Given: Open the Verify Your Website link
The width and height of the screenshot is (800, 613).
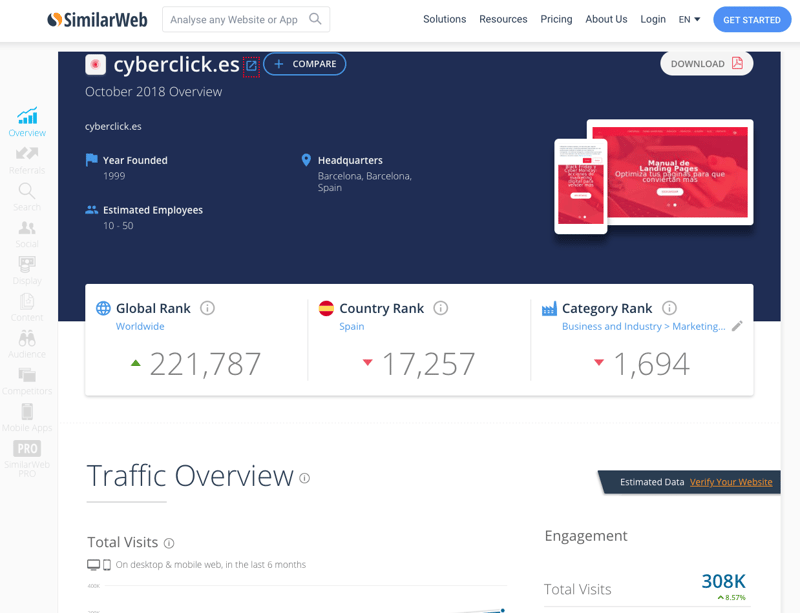Looking at the screenshot, I should click(730, 482).
